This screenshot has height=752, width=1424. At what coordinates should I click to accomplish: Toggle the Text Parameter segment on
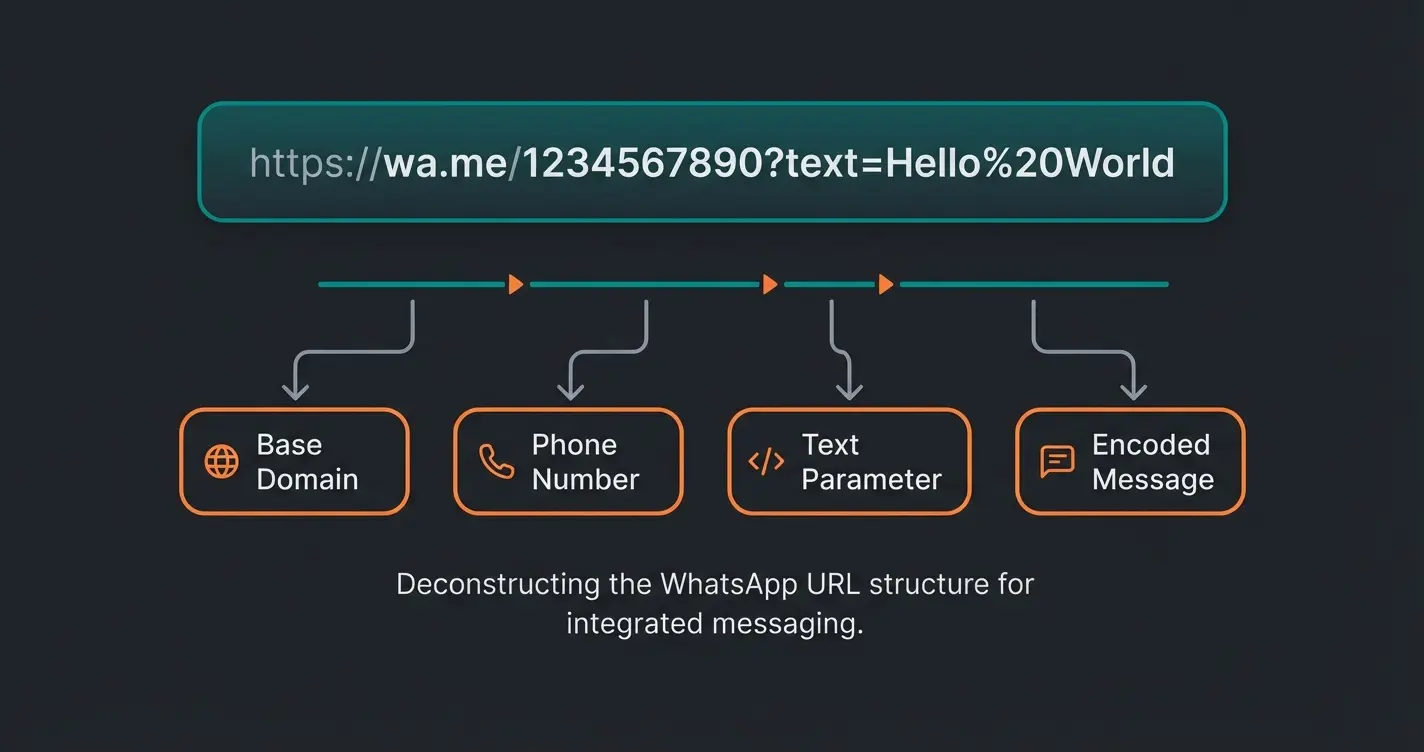pyautogui.click(x=849, y=461)
